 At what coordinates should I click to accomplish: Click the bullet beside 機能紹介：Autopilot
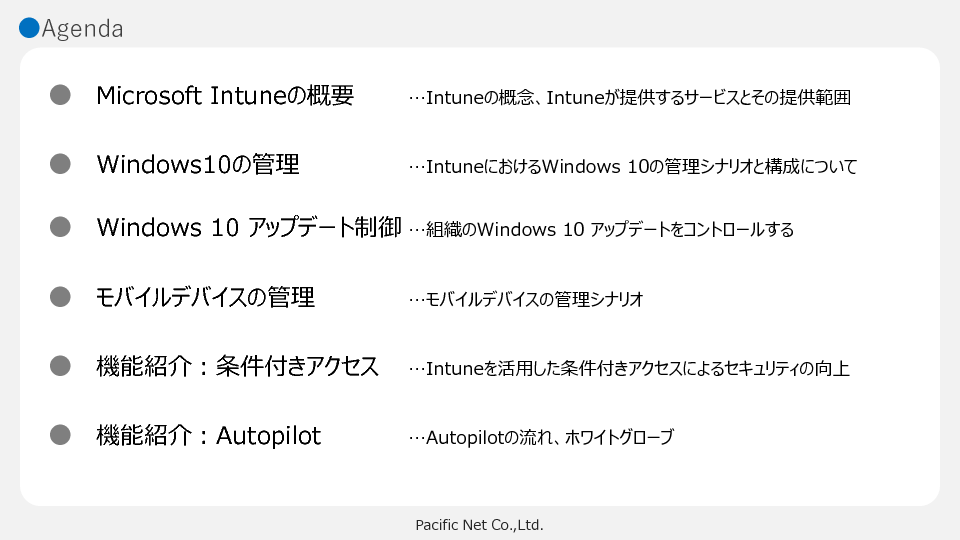coord(61,435)
